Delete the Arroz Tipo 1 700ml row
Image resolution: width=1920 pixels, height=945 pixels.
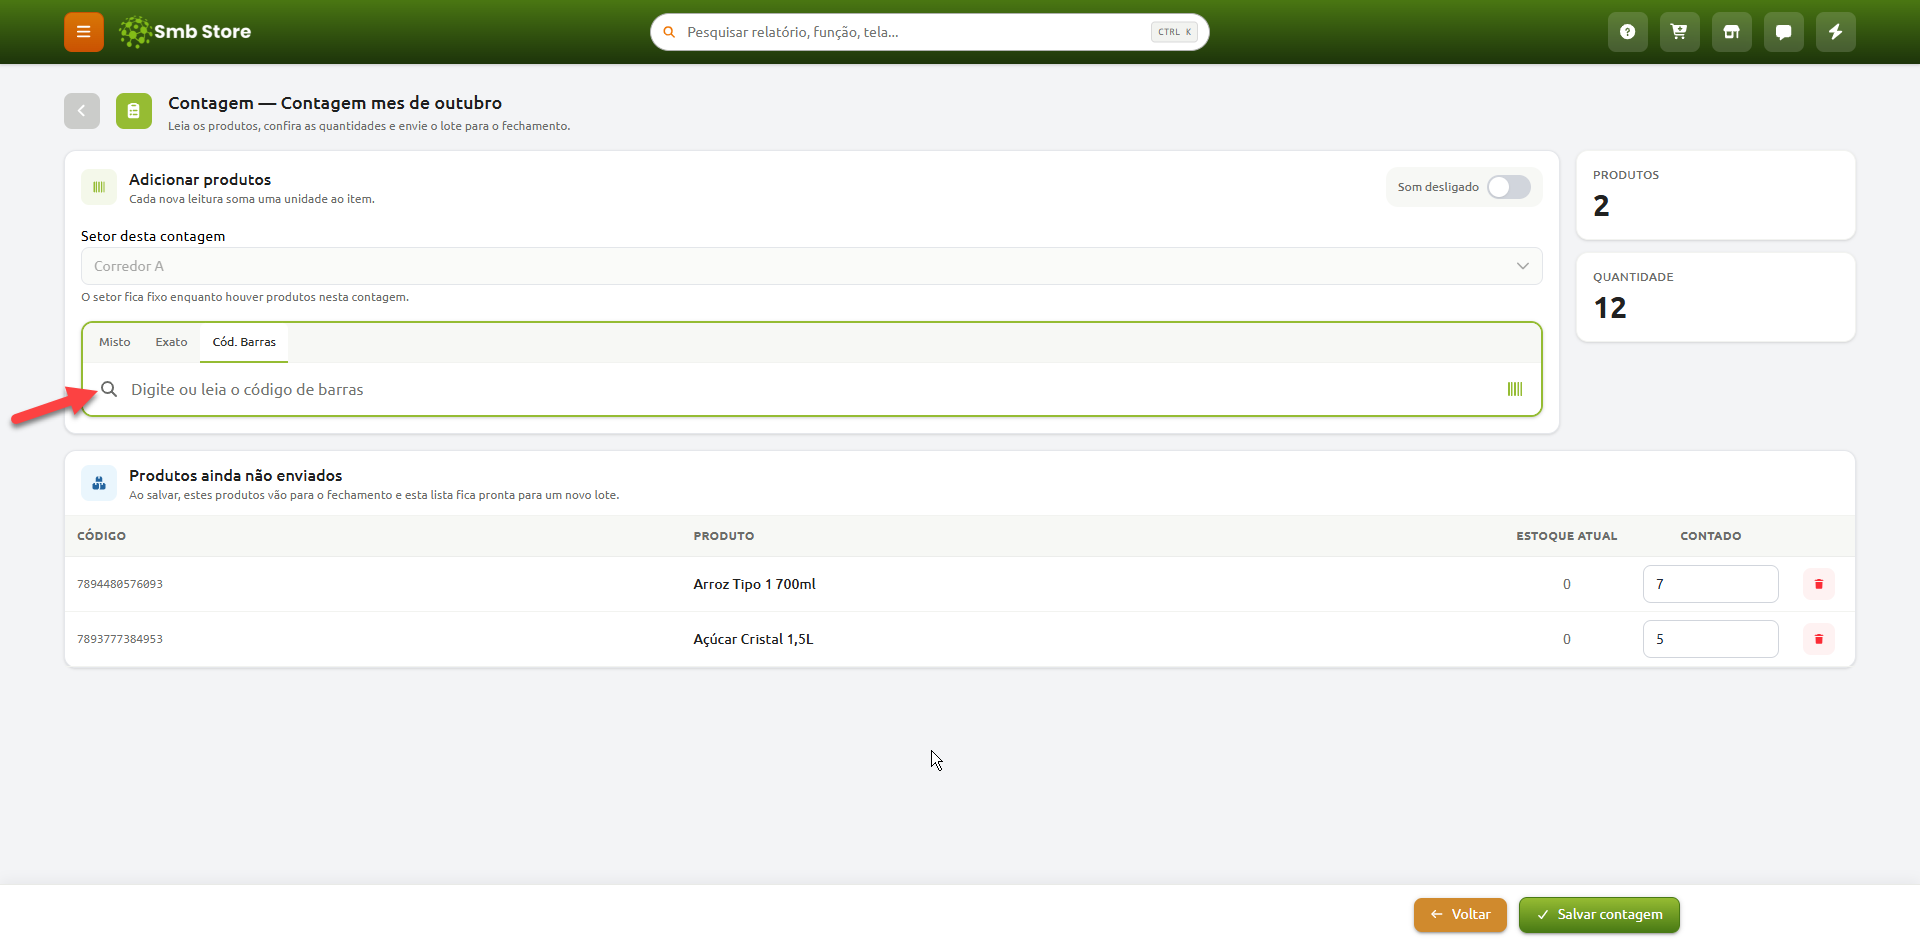point(1819,584)
